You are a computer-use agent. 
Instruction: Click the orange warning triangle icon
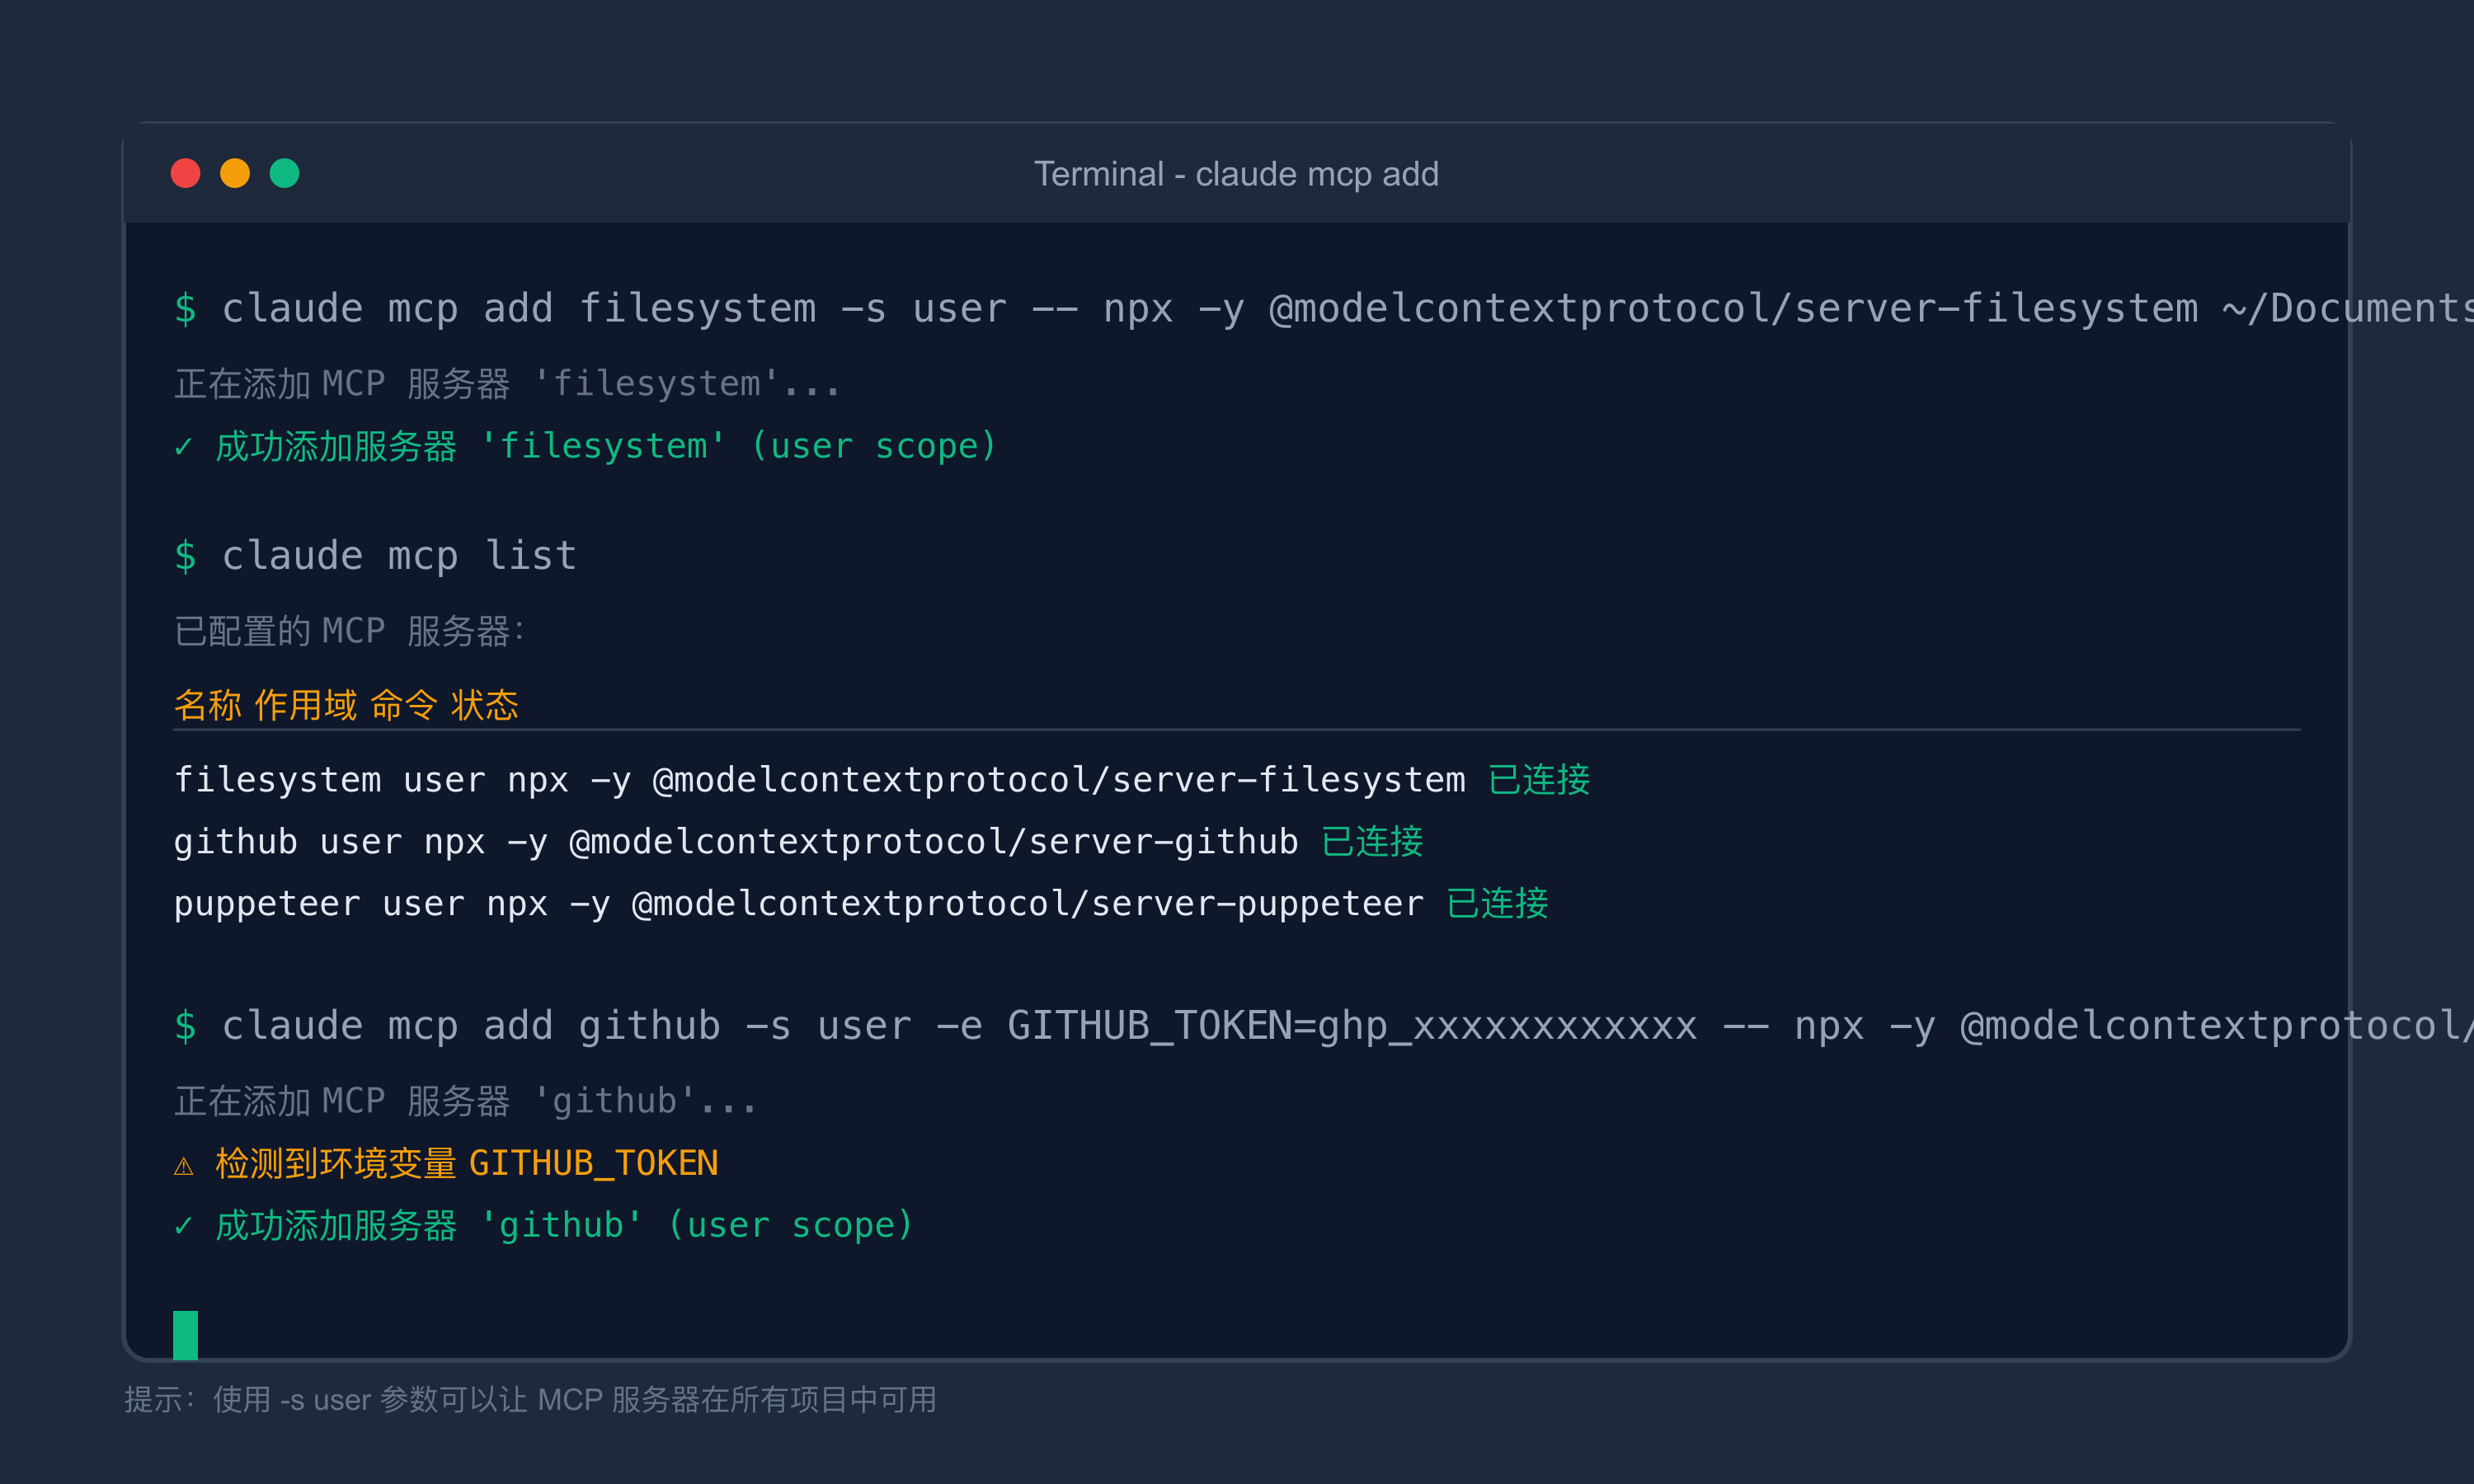pos(184,1166)
